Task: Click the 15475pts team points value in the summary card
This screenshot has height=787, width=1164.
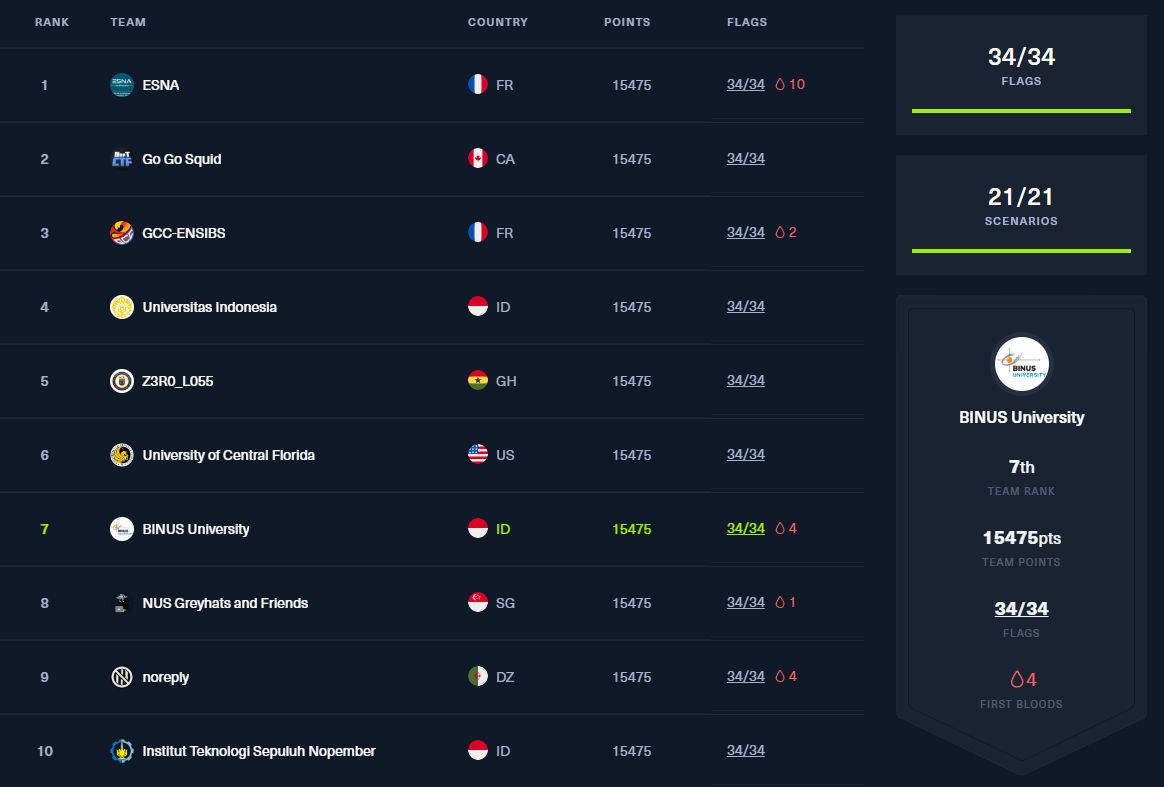Action: click(1021, 538)
